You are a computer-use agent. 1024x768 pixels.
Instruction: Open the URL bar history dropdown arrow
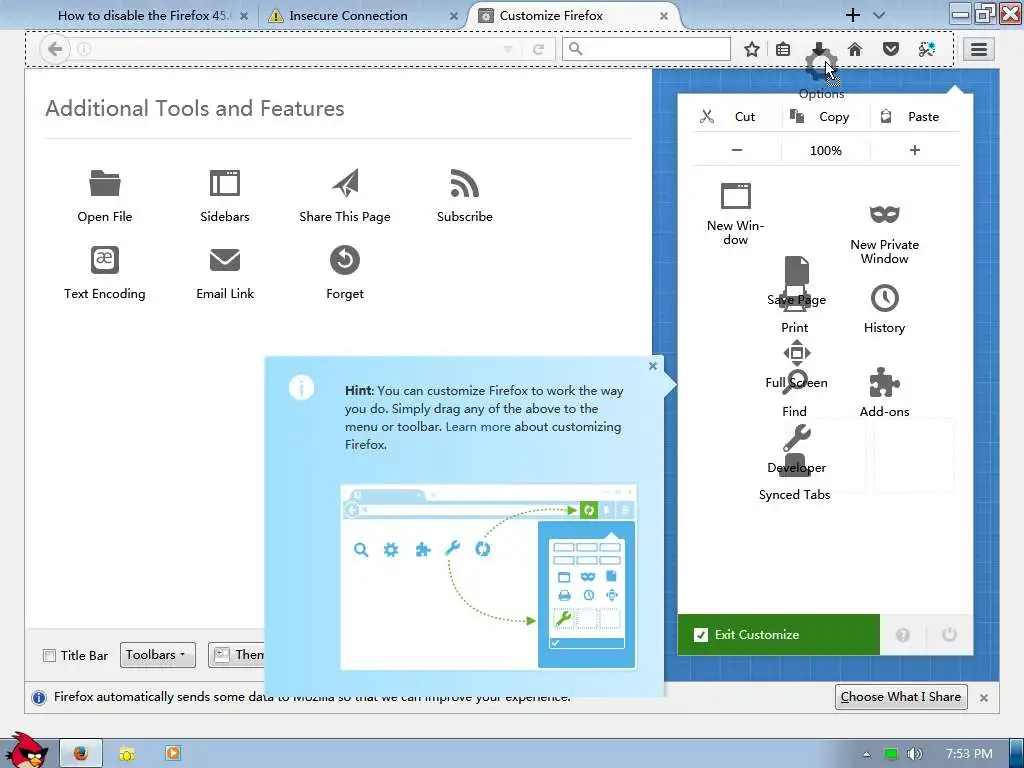click(x=507, y=50)
